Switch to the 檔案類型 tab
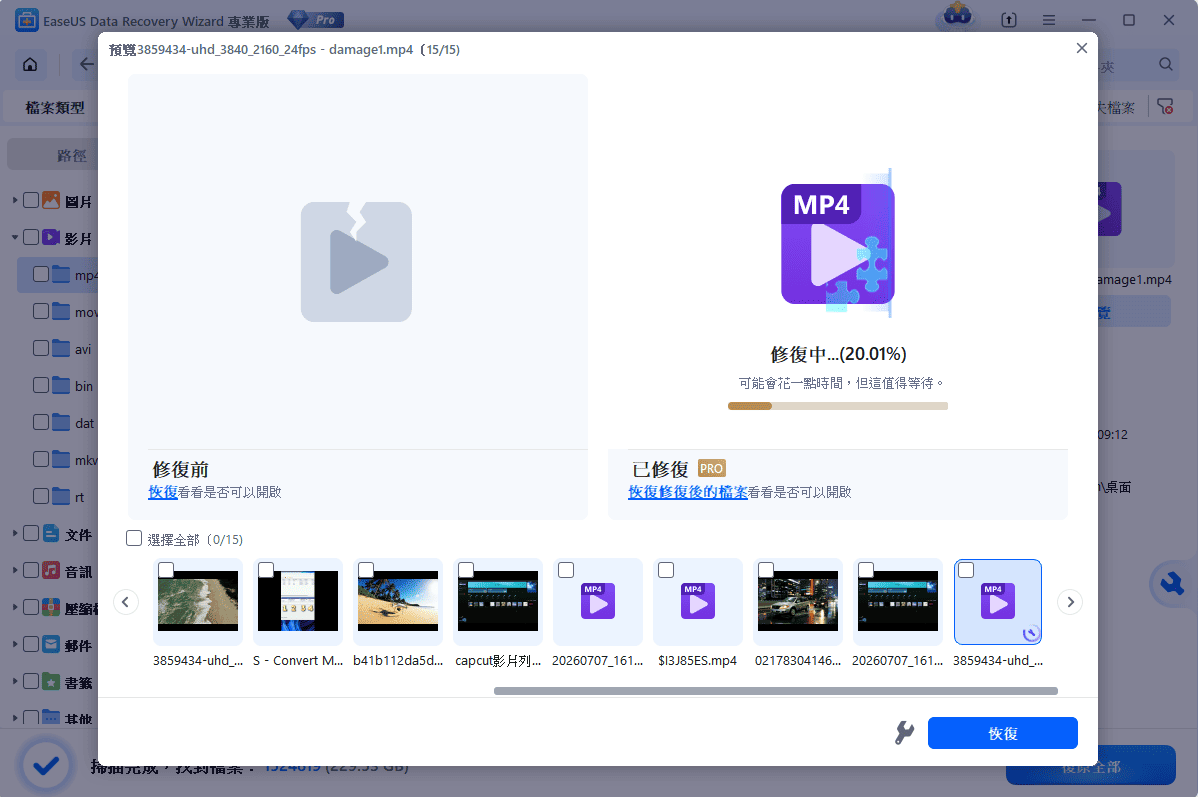 point(54,107)
